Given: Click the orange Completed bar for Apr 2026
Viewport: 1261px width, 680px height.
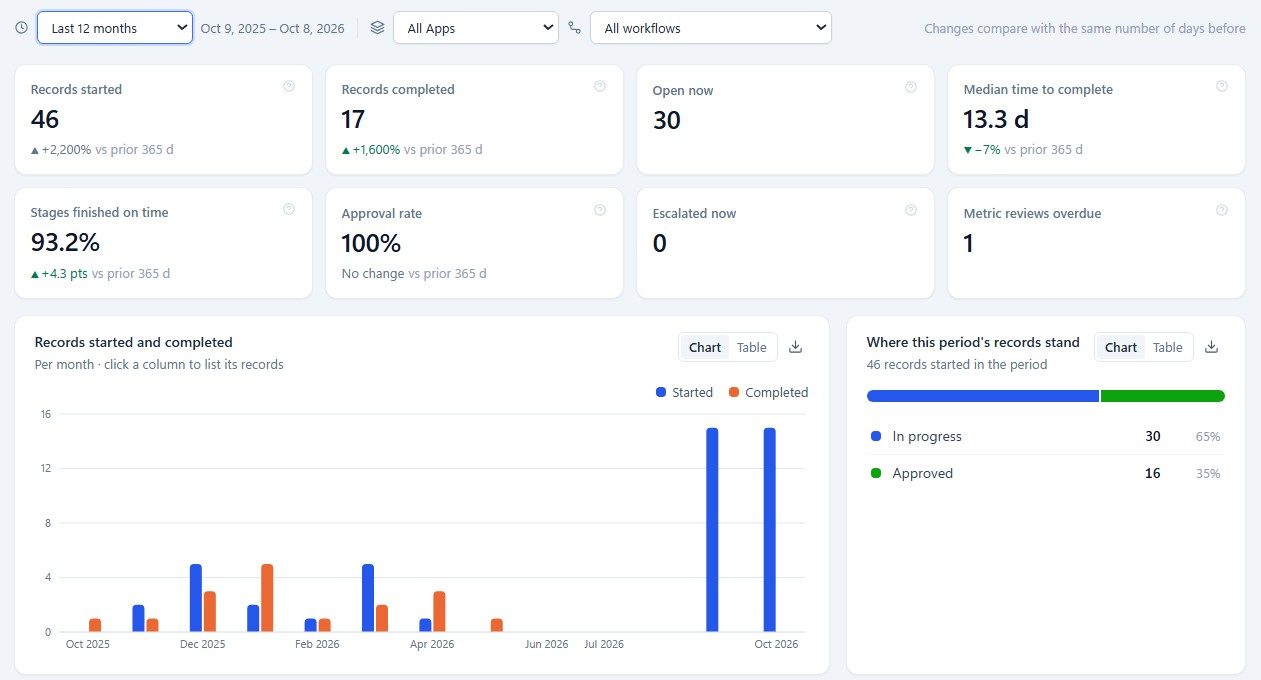Looking at the screenshot, I should pyautogui.click(x=439, y=612).
